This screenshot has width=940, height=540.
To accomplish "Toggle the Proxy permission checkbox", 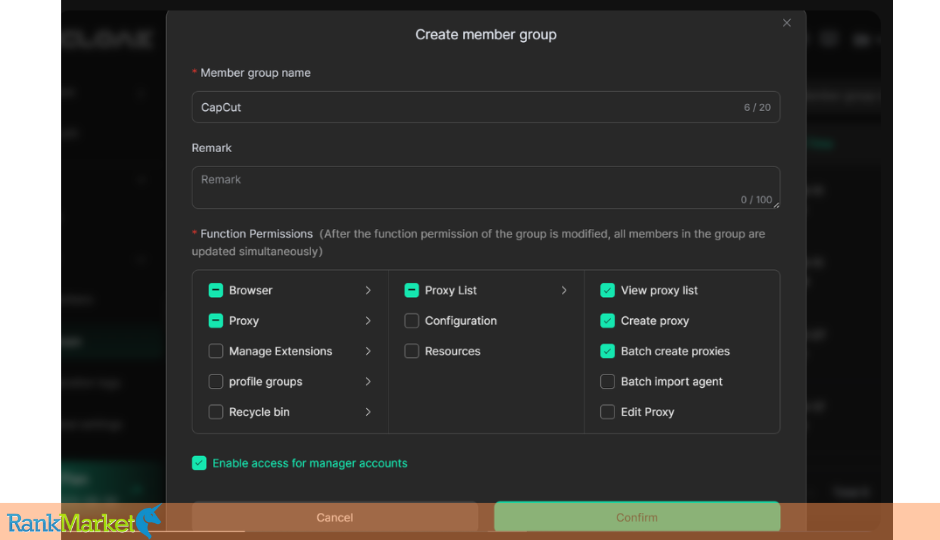I will [x=215, y=321].
